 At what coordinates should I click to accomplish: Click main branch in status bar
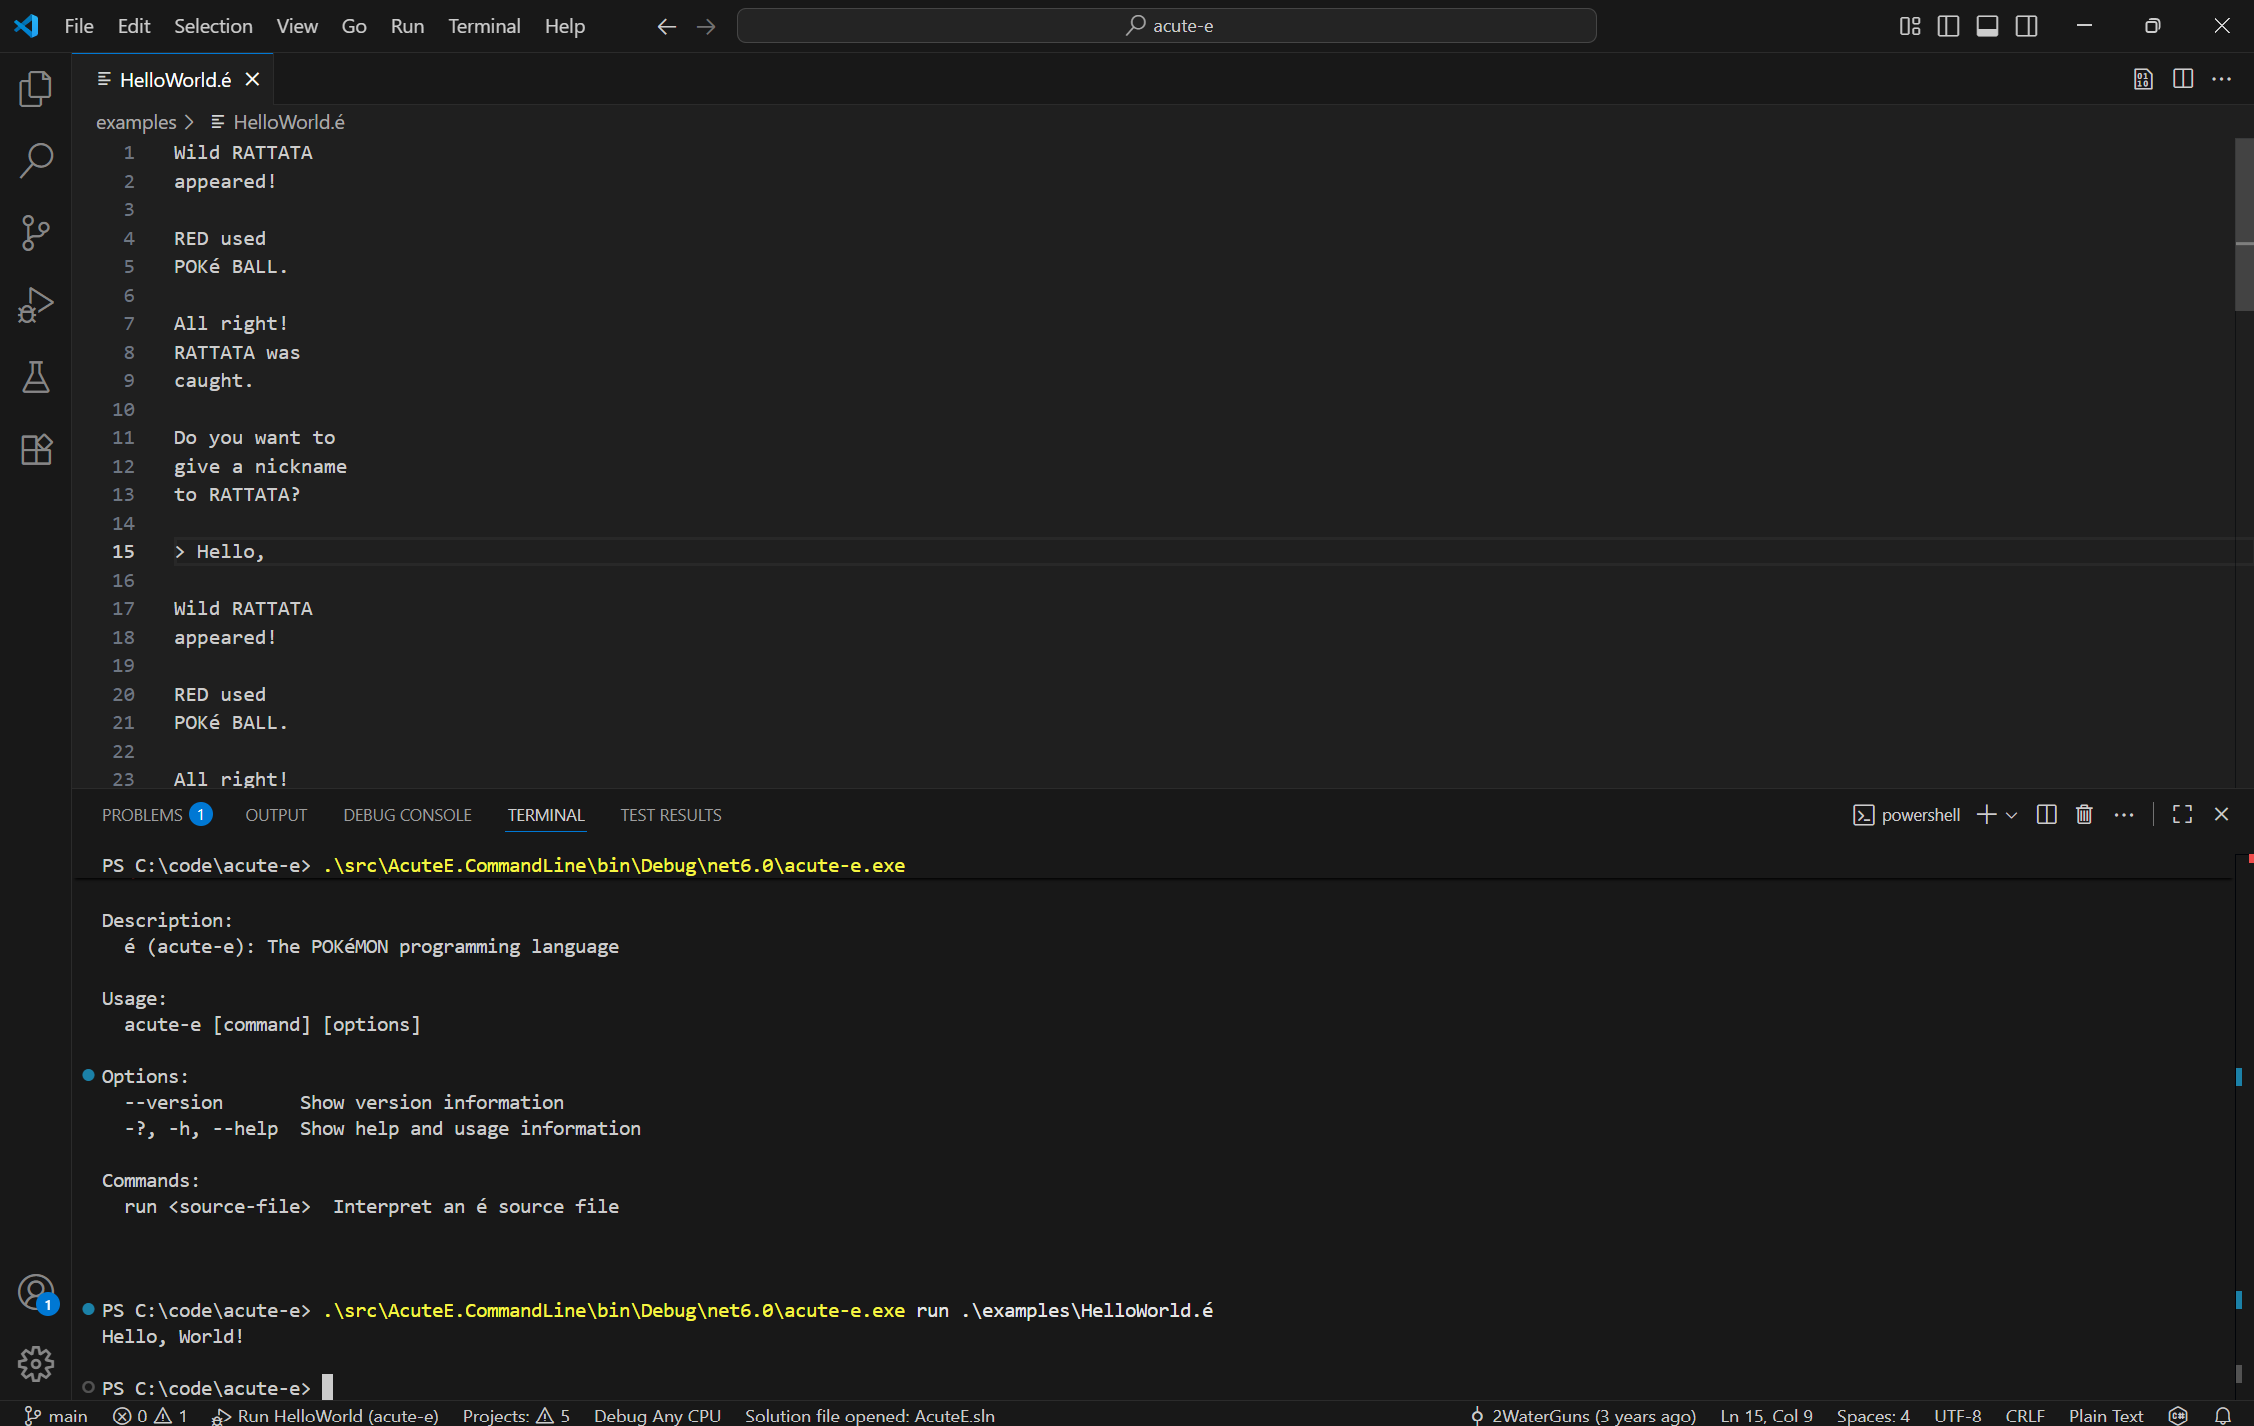[x=57, y=1415]
